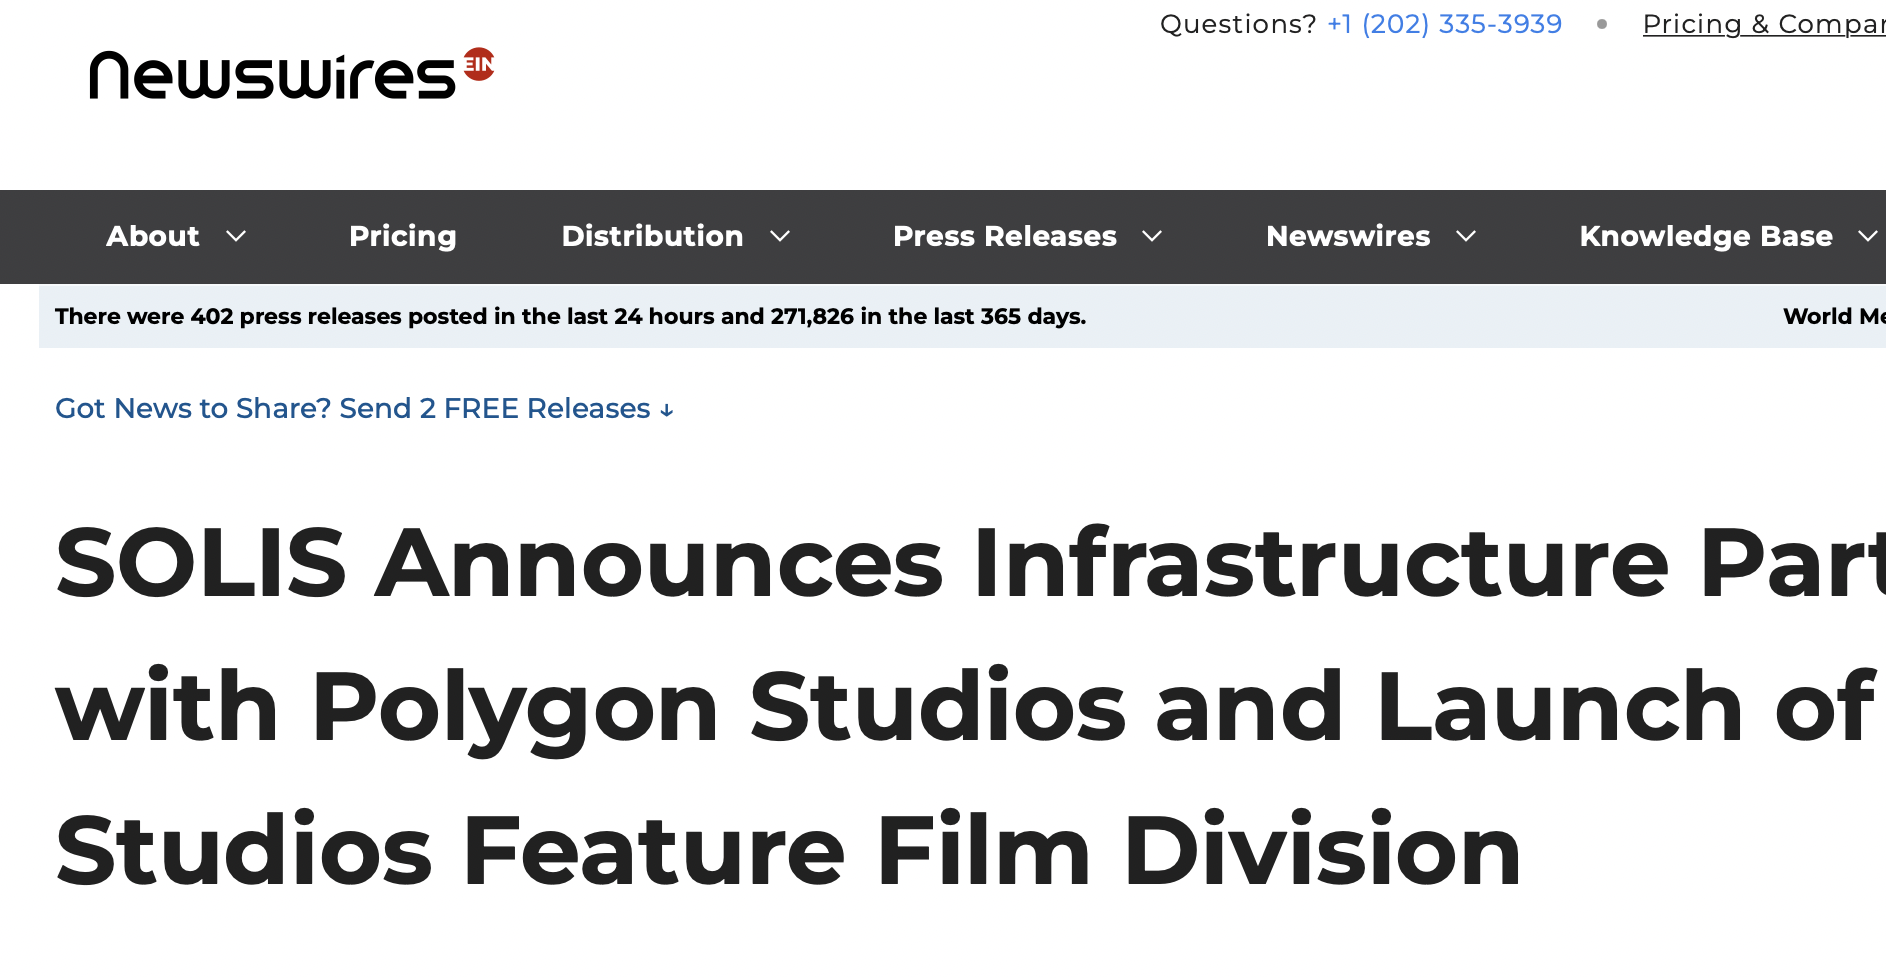The height and width of the screenshot is (978, 1886).
Task: Click the Newswires logo
Action: [291, 74]
